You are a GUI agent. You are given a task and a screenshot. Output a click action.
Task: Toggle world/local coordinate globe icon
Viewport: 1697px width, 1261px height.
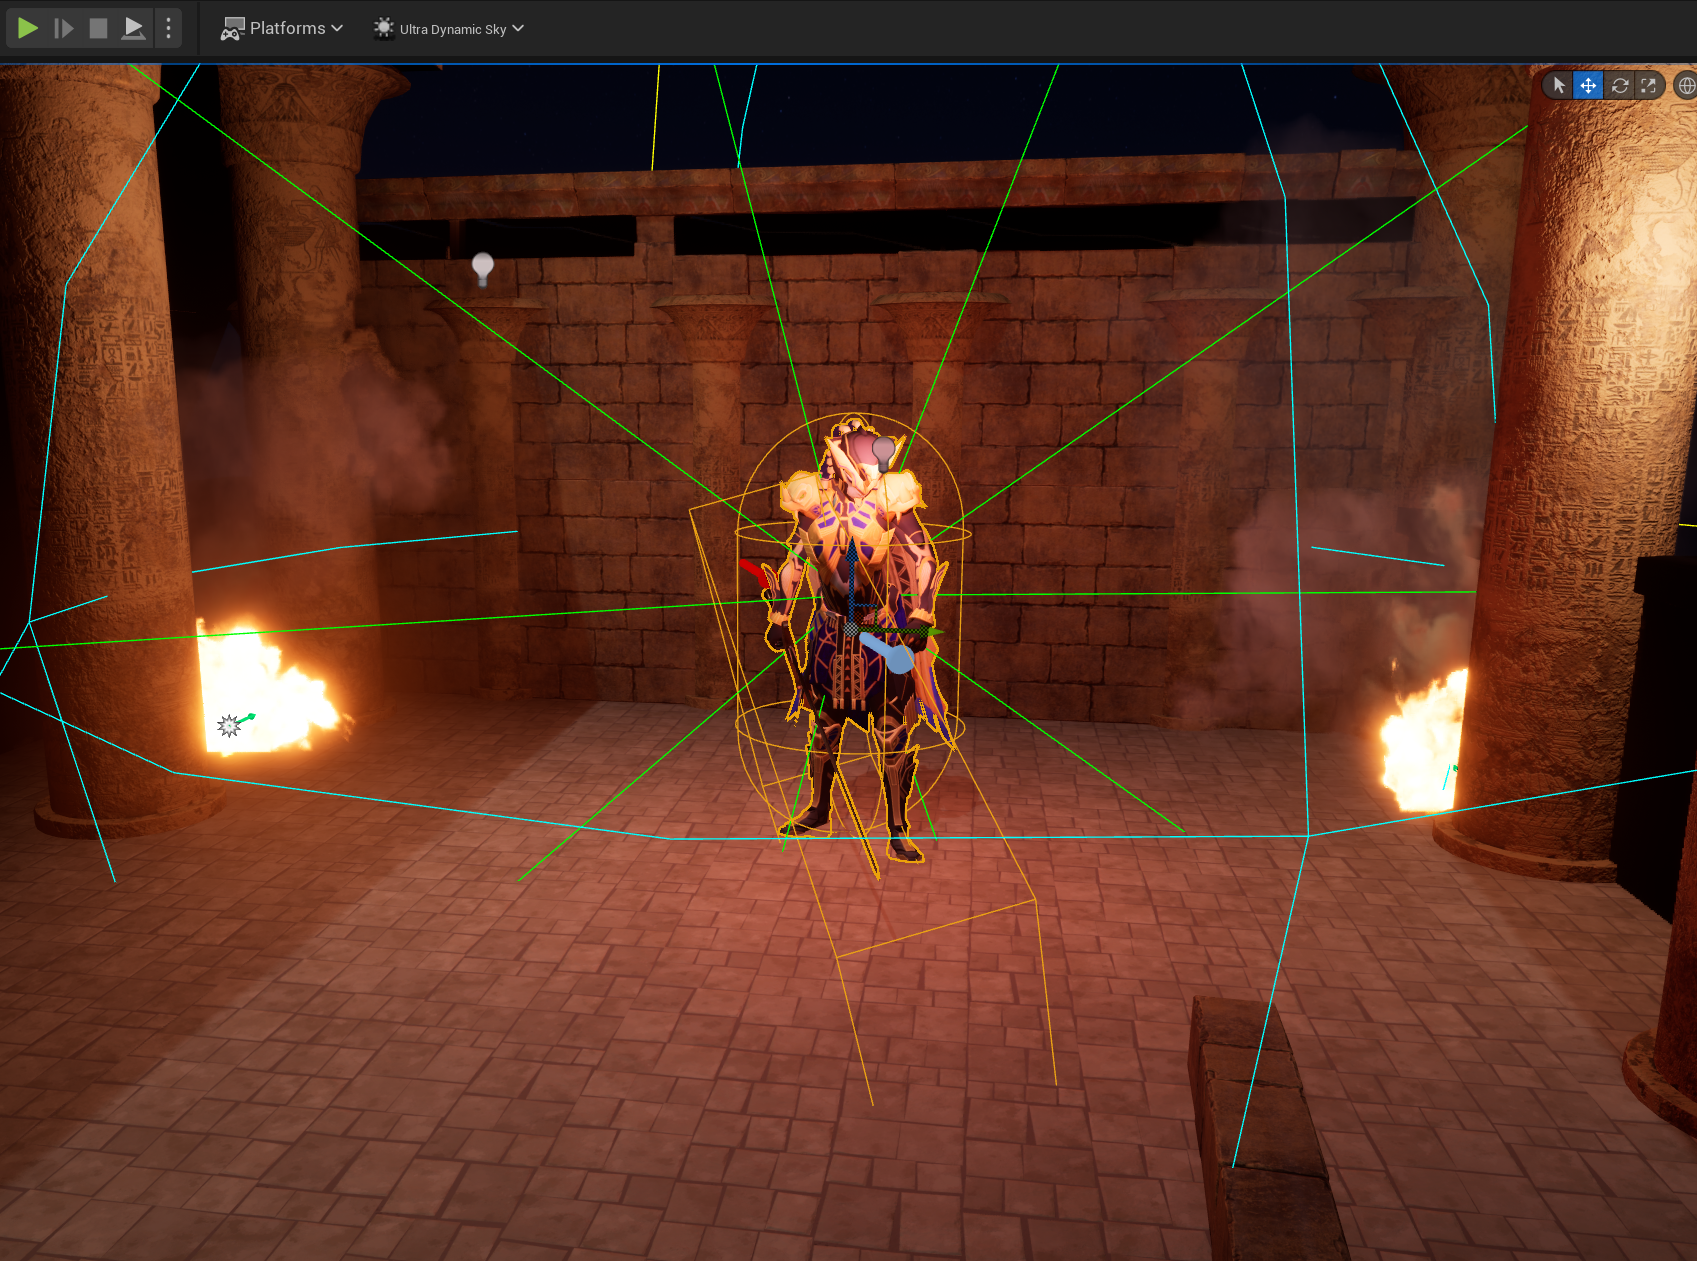click(x=1686, y=86)
